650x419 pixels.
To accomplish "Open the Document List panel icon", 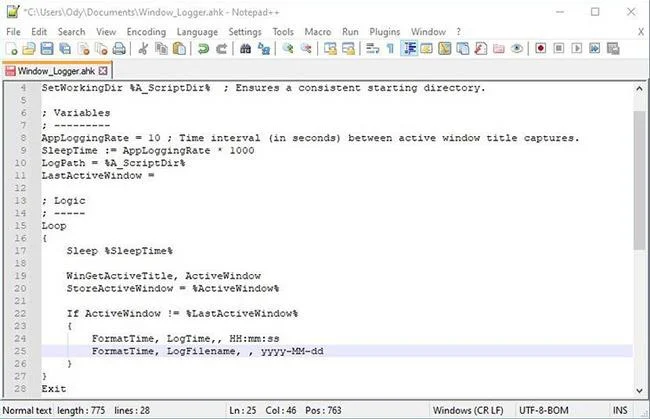I will pyautogui.click(x=463, y=49).
